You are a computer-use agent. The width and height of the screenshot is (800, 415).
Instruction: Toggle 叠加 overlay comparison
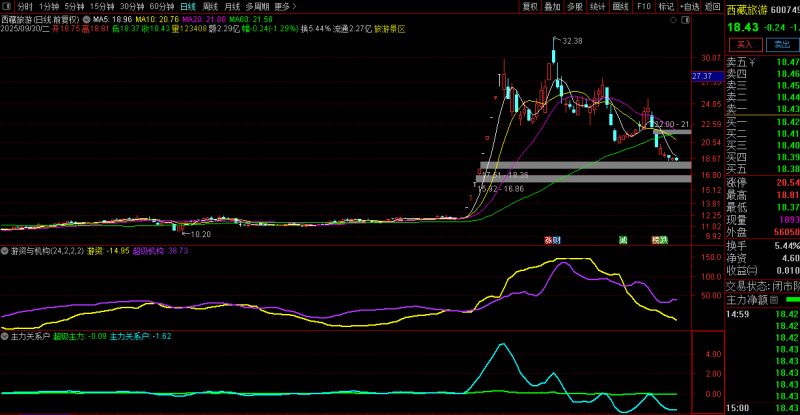tap(552, 6)
